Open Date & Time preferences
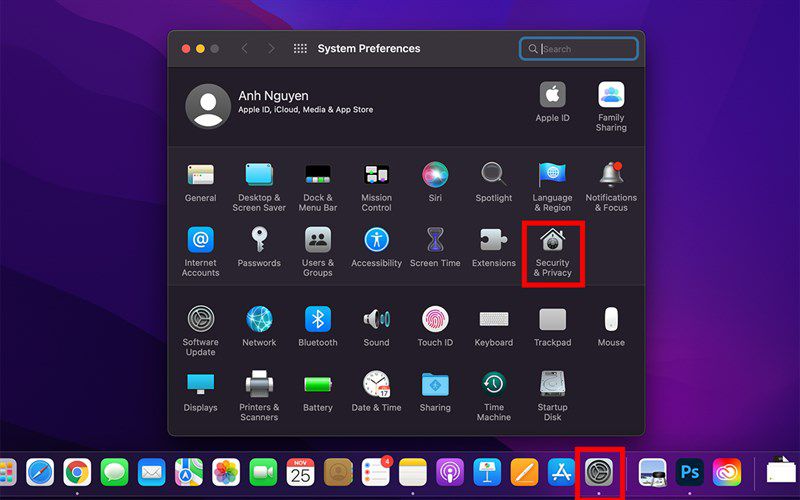Screen dimensions: 800x500 click(x=377, y=391)
